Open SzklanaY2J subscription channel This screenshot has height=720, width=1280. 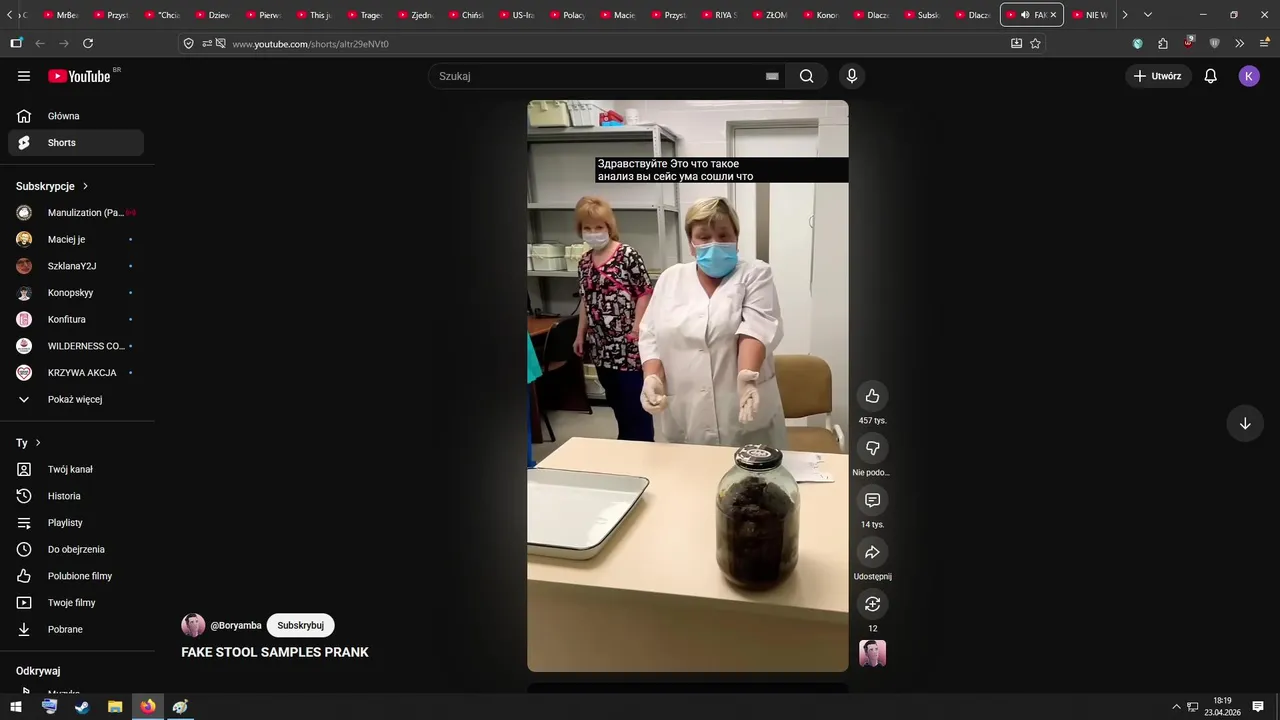(x=76, y=266)
